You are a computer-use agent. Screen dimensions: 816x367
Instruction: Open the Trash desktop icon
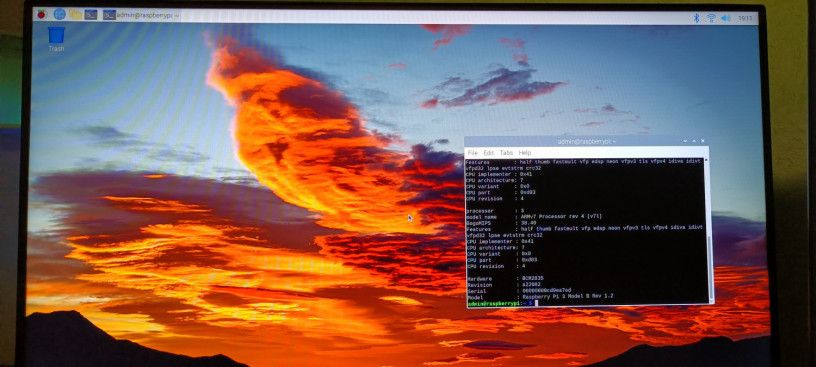[x=56, y=39]
